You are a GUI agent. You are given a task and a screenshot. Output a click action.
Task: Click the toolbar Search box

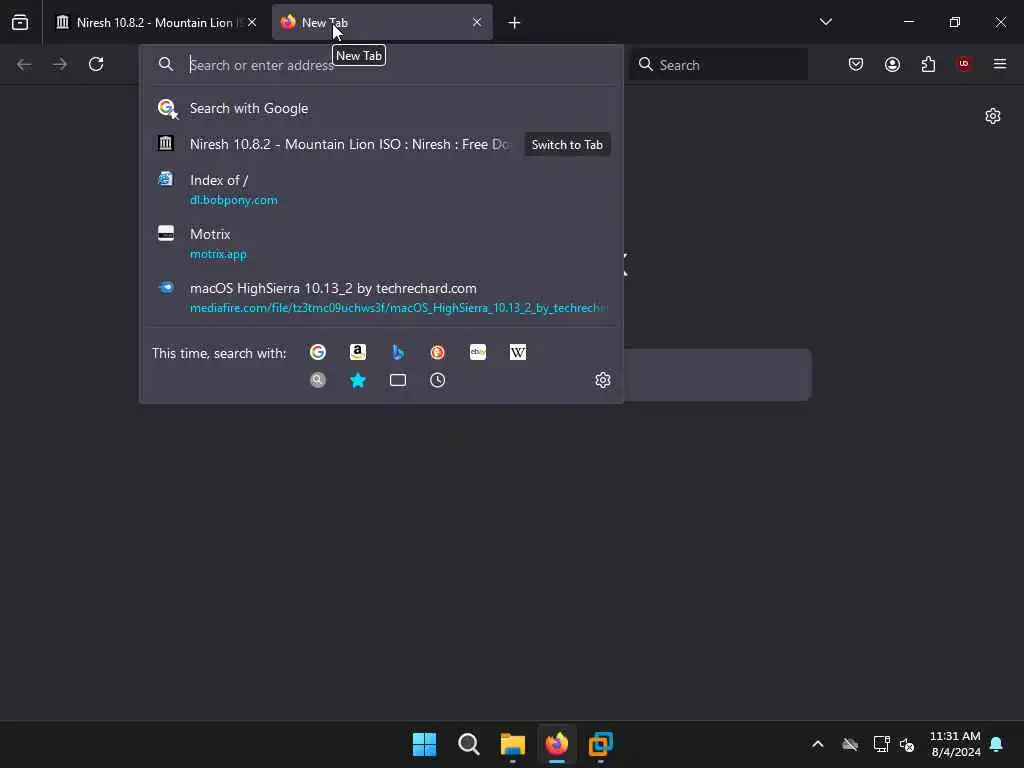718,65
